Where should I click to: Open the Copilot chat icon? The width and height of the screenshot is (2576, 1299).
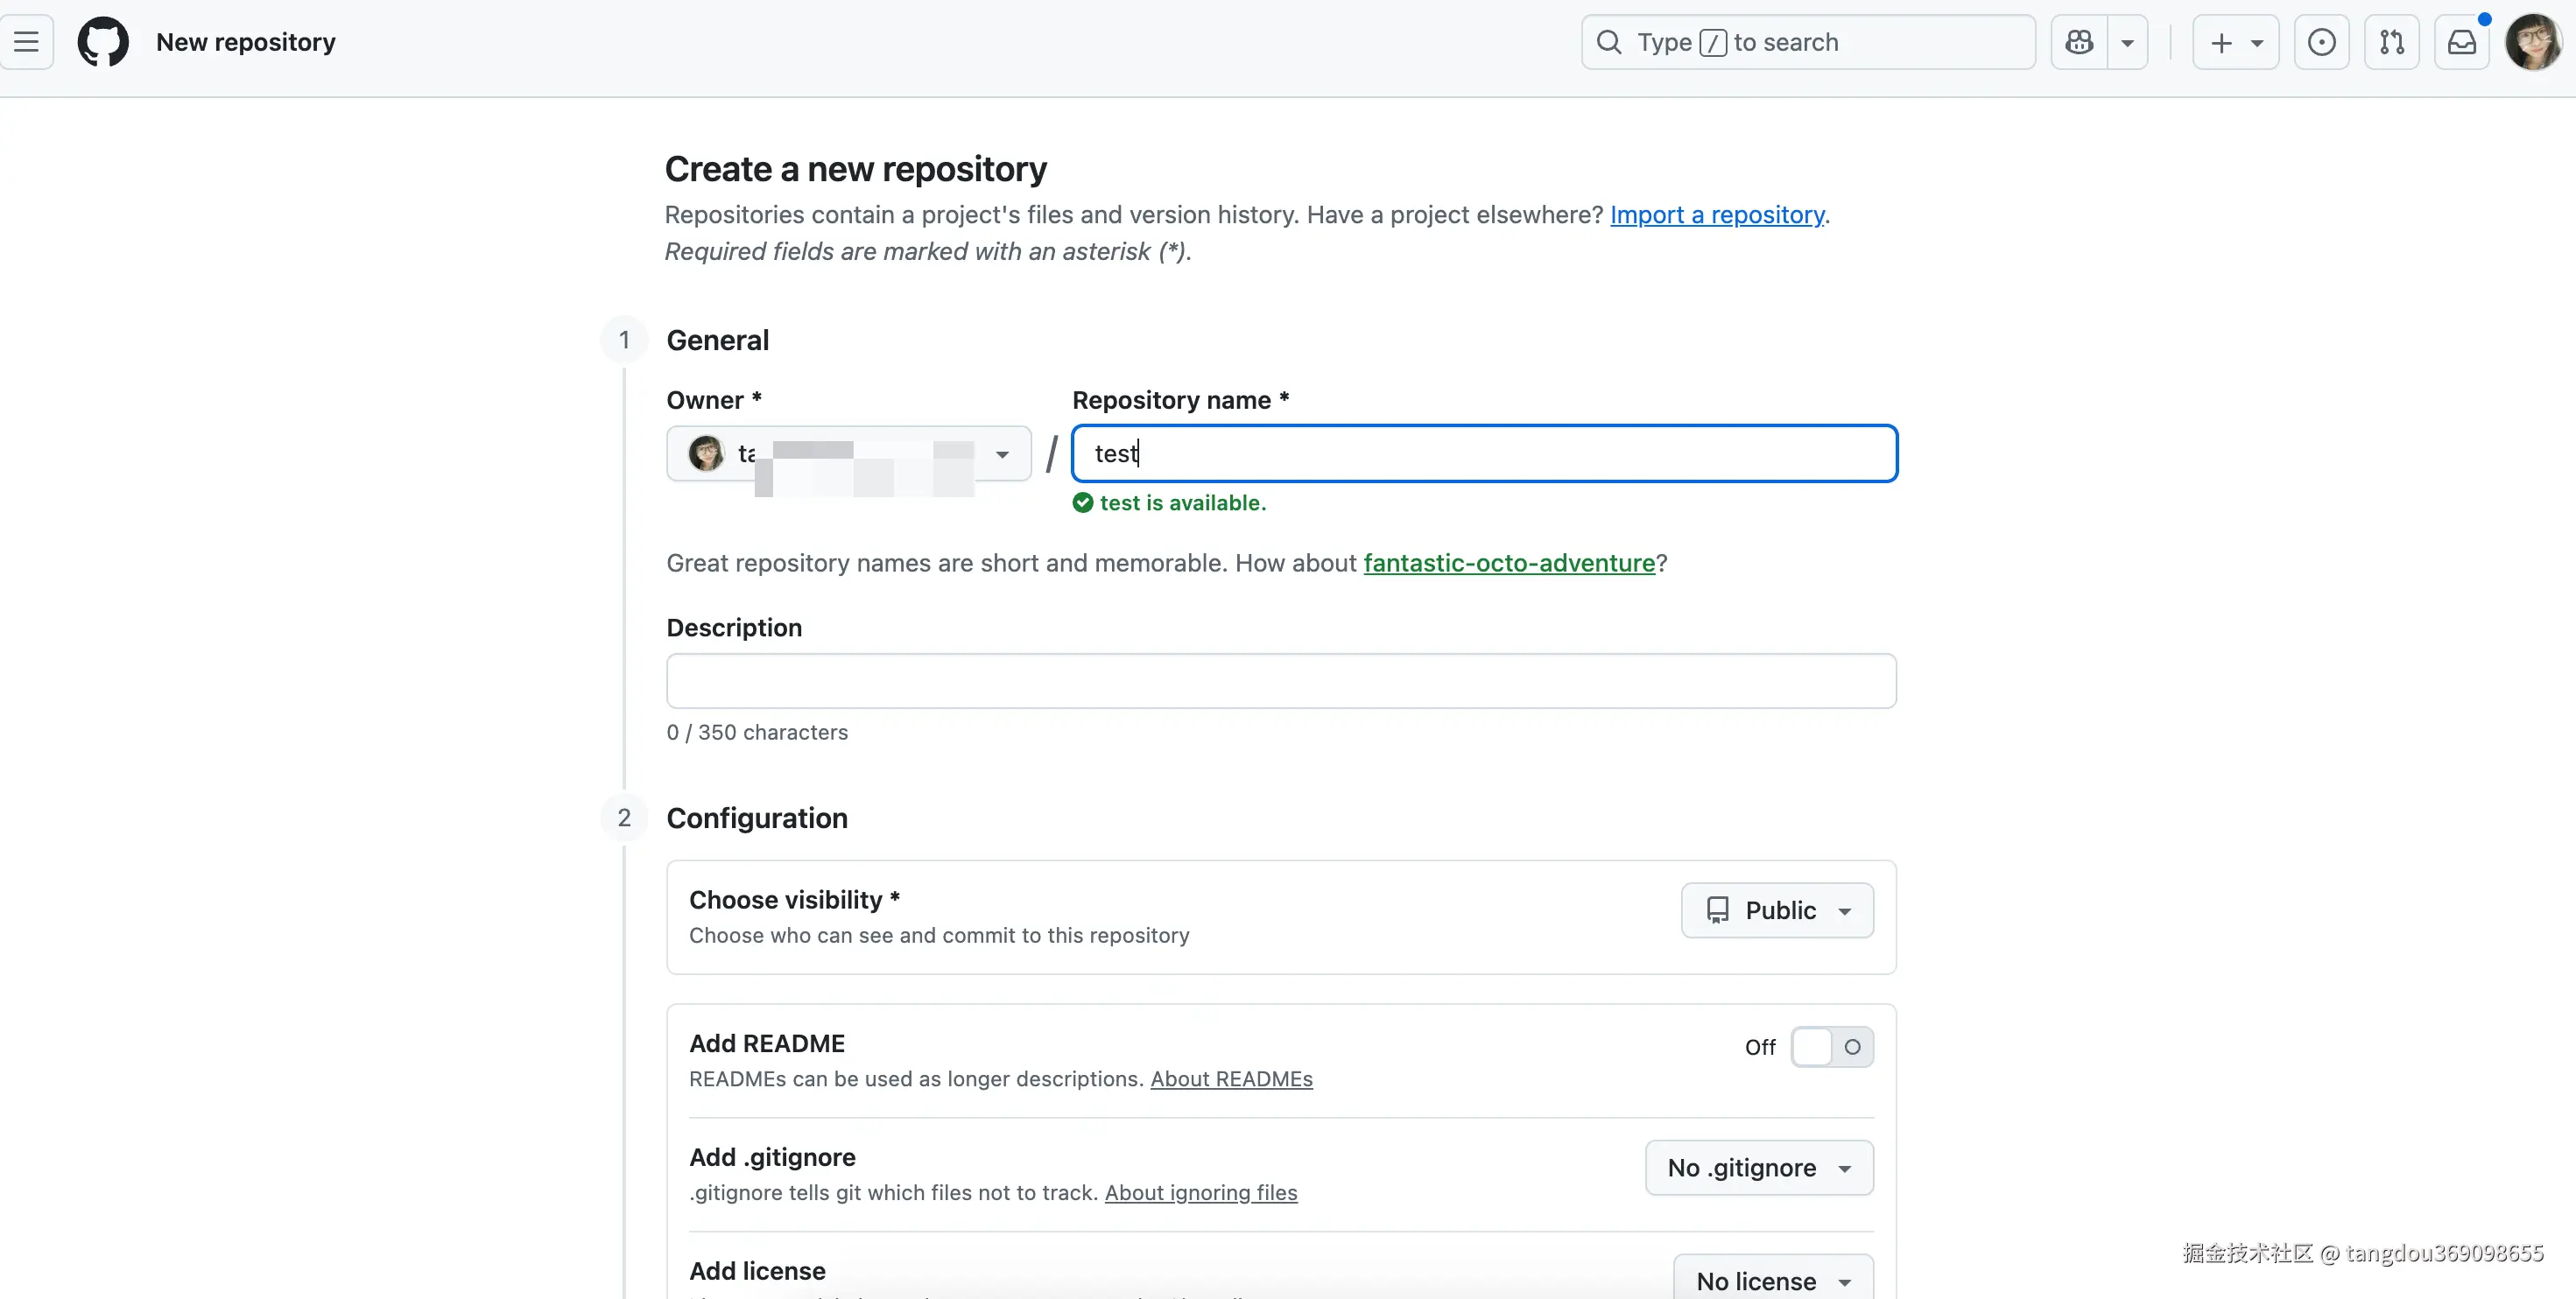pos(2079,42)
